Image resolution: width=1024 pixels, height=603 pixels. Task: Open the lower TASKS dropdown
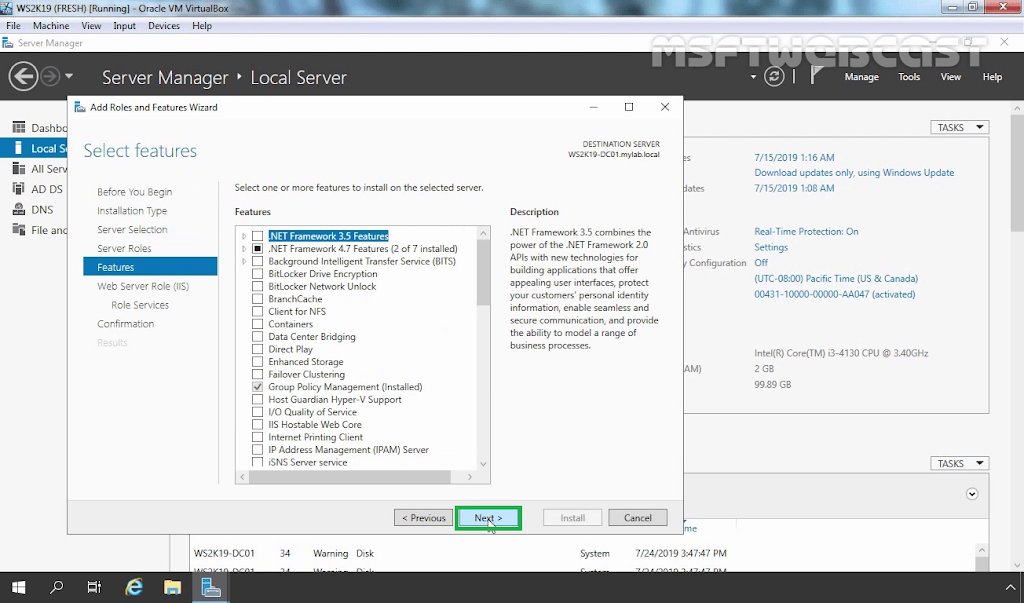click(x=959, y=463)
